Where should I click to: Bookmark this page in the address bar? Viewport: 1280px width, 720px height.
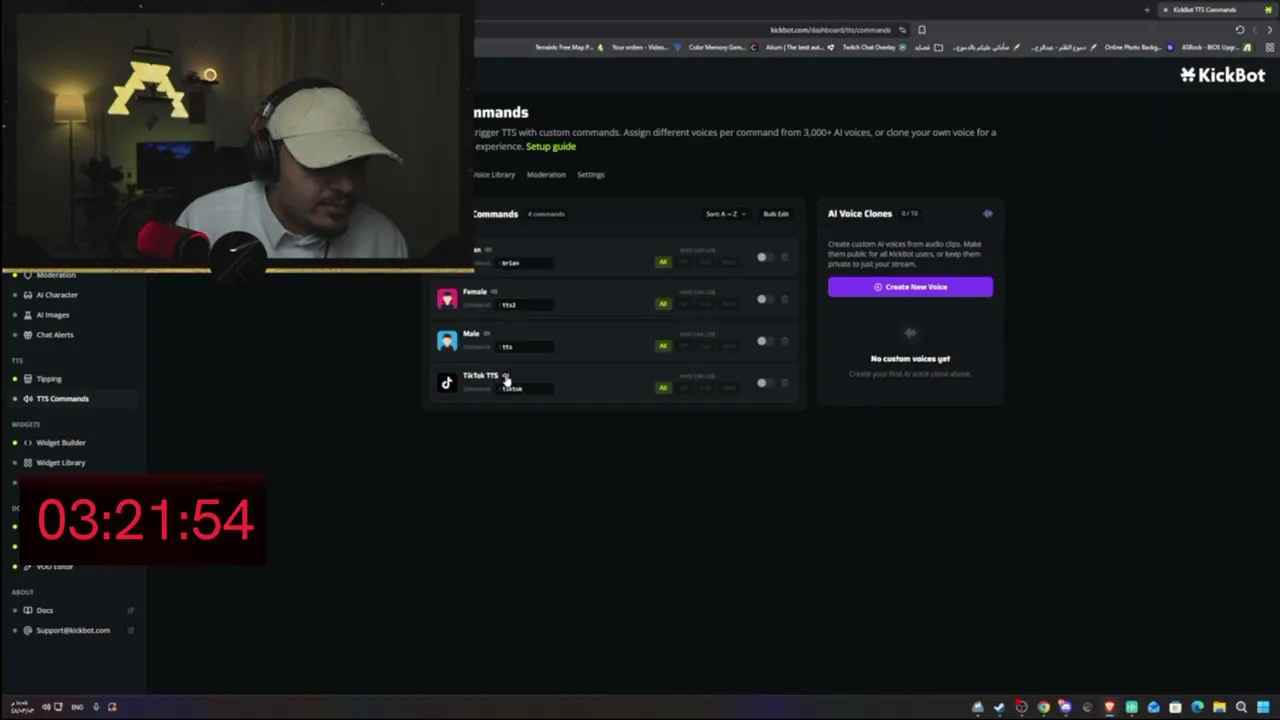[922, 30]
